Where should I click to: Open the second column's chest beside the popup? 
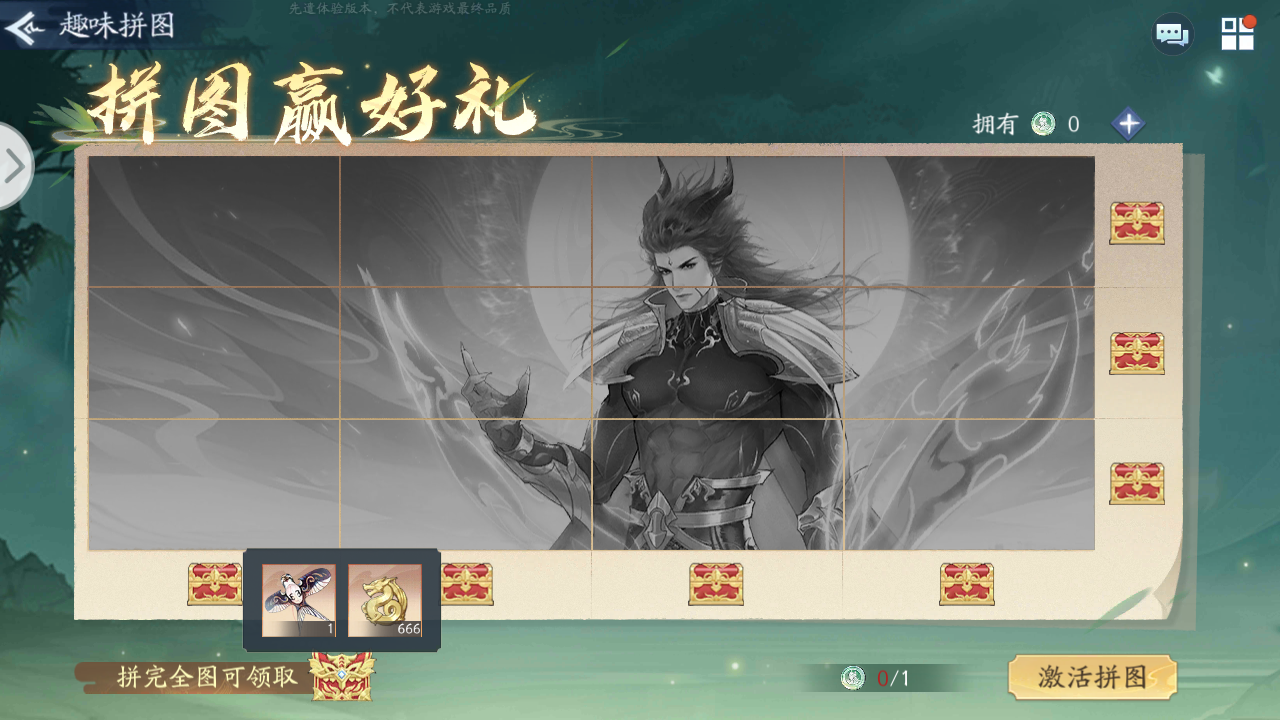[x=467, y=584]
